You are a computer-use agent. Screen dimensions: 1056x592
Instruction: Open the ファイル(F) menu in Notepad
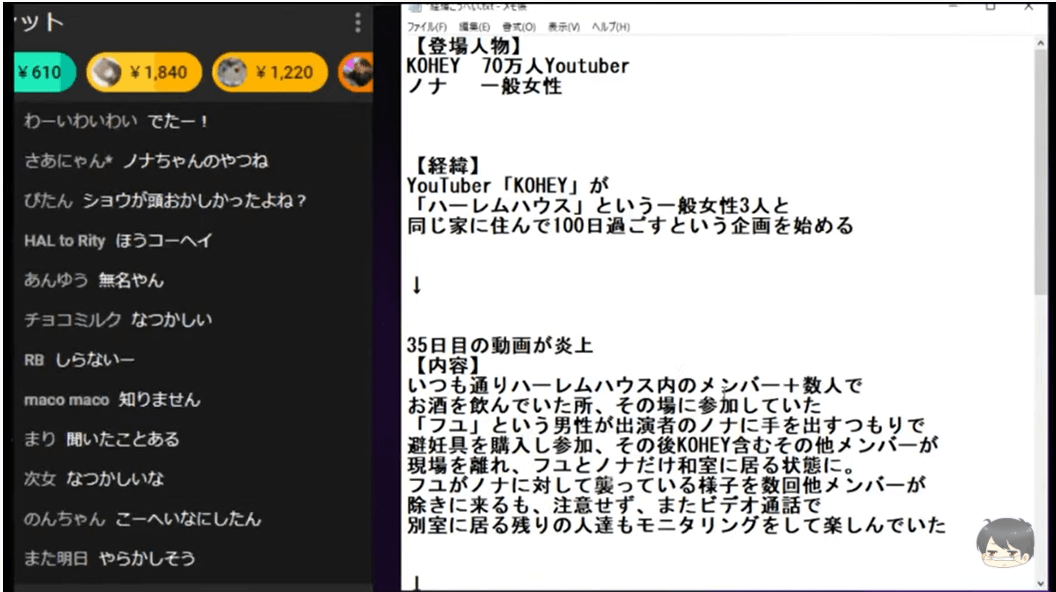click(427, 26)
